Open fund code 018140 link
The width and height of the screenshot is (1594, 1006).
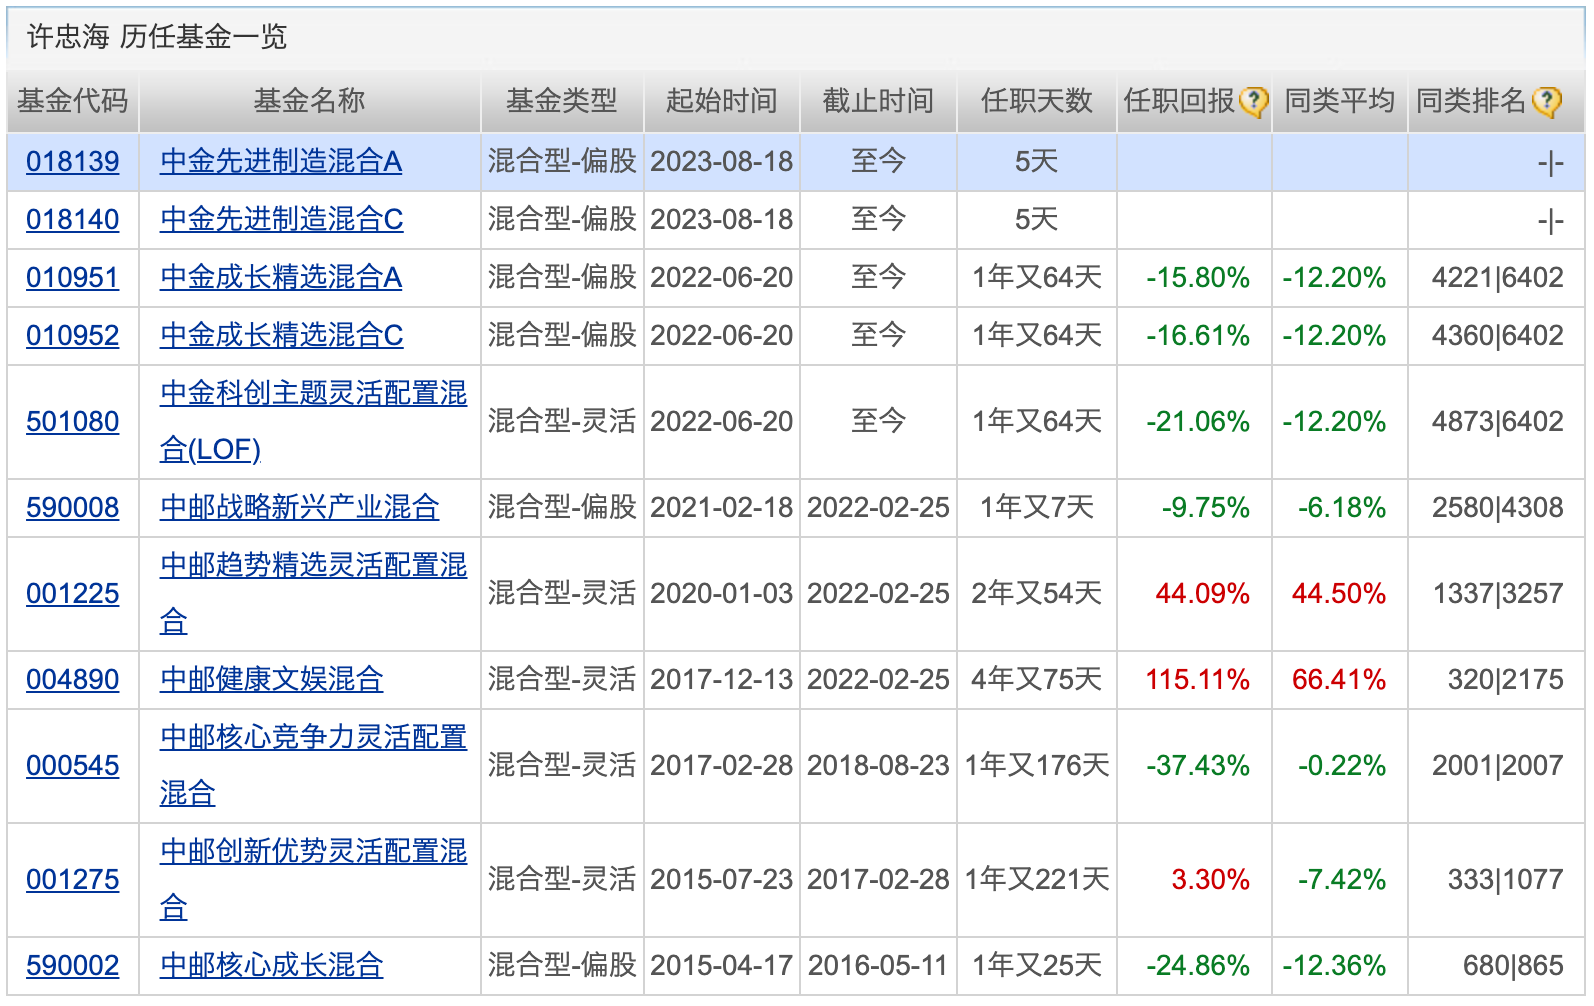pyautogui.click(x=73, y=220)
